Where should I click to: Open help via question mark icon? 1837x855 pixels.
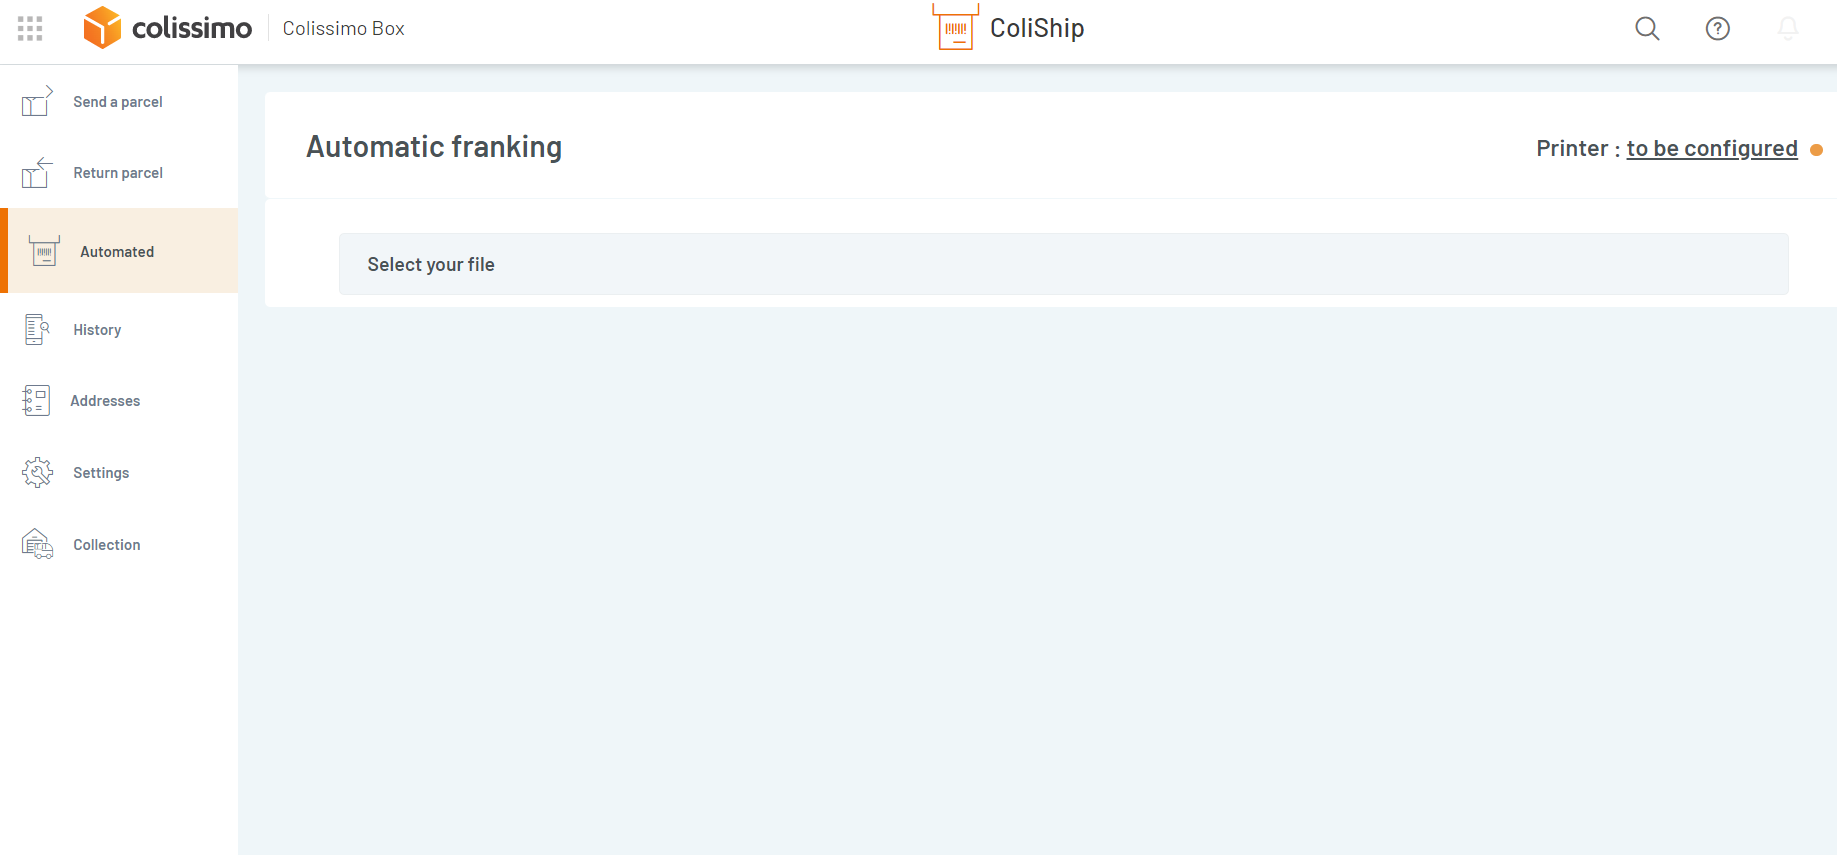click(1717, 28)
